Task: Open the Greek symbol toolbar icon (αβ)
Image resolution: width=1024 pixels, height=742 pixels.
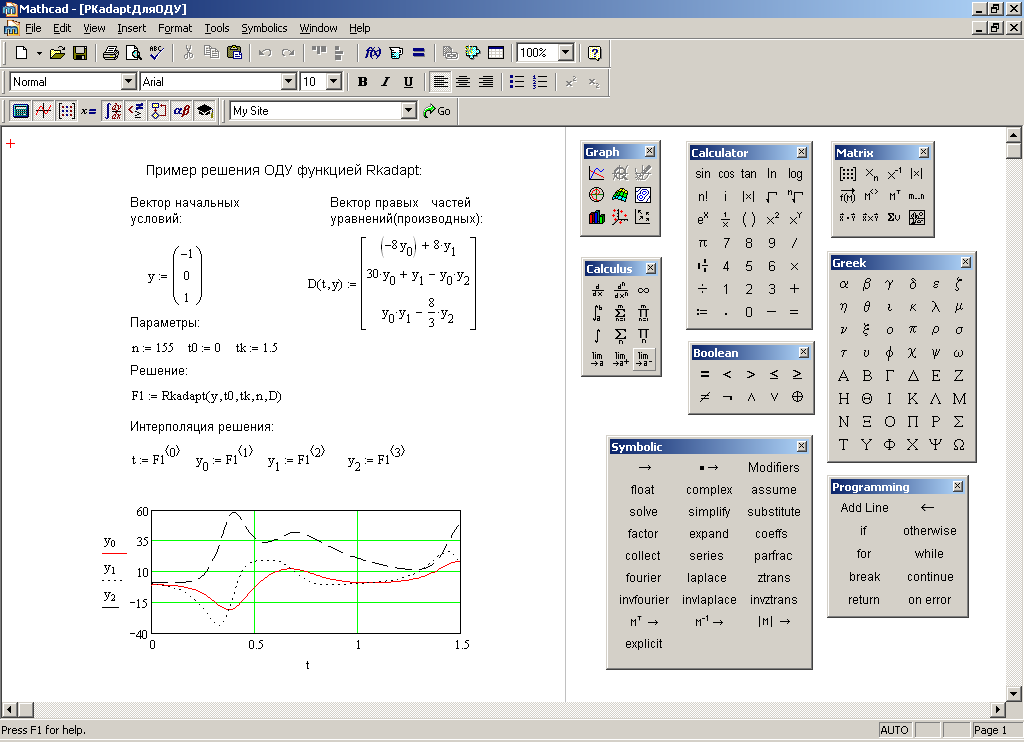Action: (182, 111)
